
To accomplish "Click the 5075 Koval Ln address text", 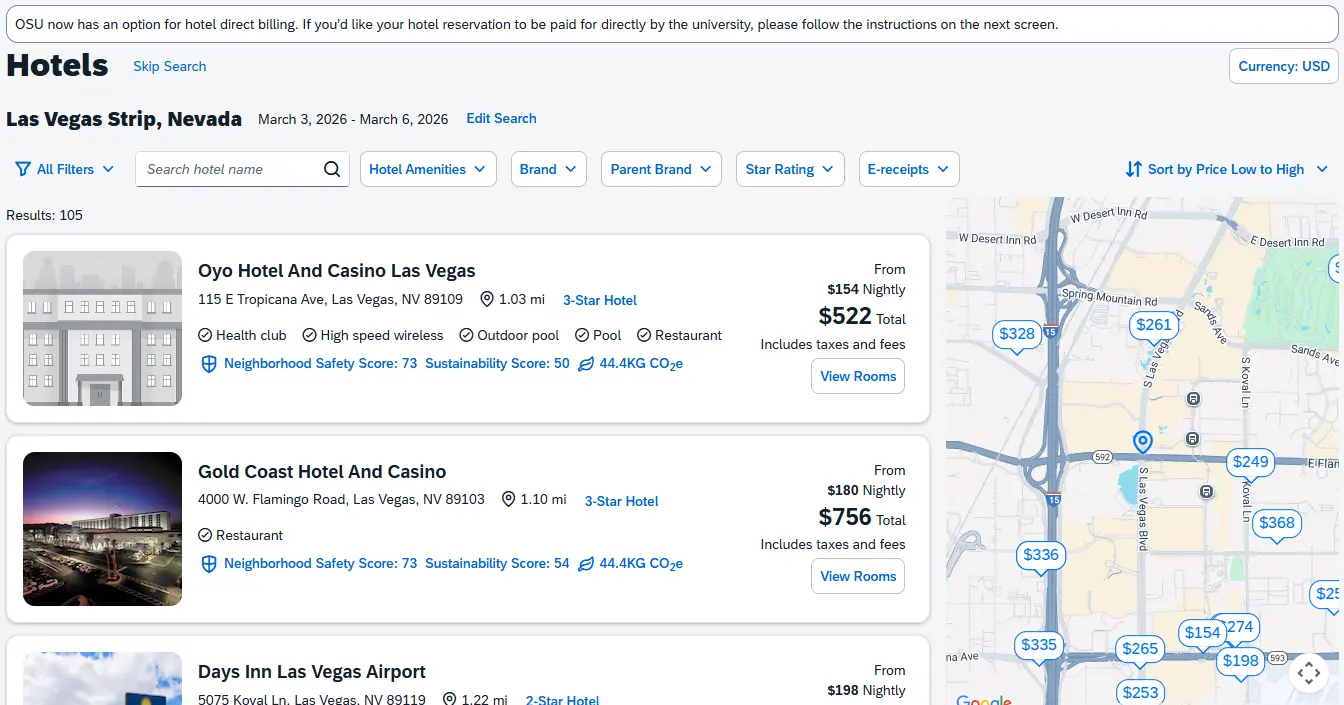I will (x=312, y=699).
